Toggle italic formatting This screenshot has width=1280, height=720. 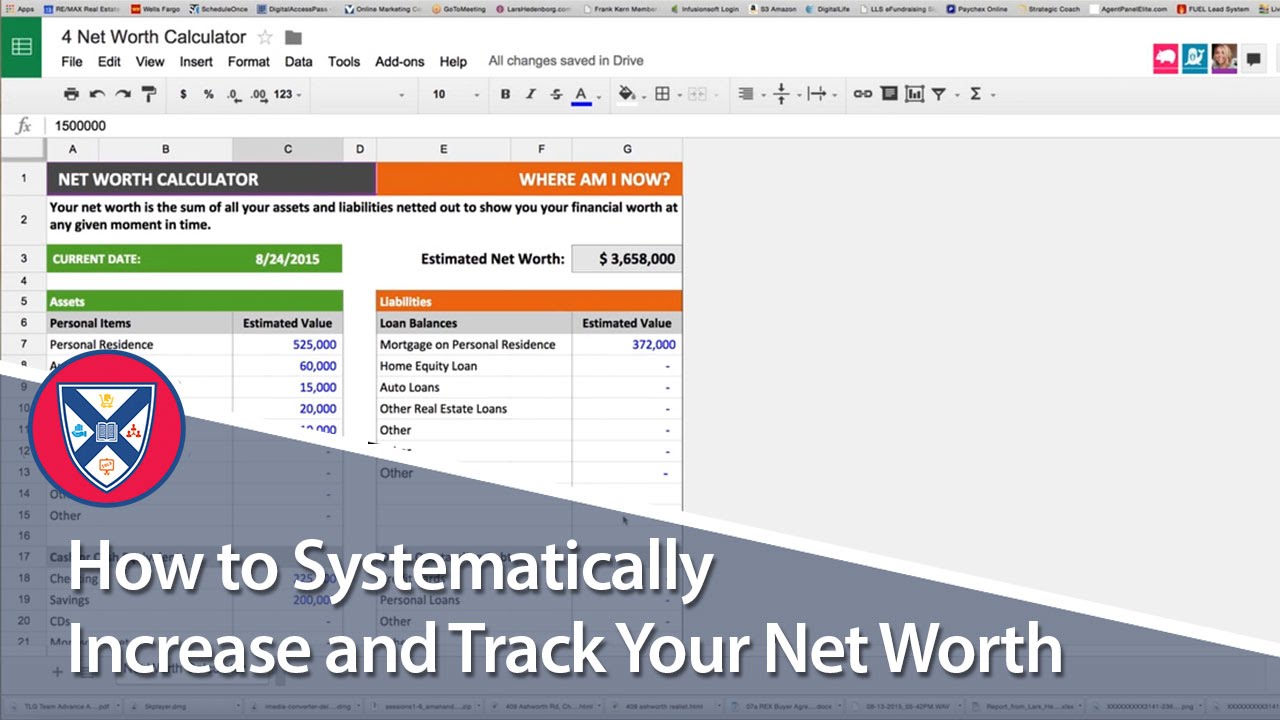[x=531, y=94]
